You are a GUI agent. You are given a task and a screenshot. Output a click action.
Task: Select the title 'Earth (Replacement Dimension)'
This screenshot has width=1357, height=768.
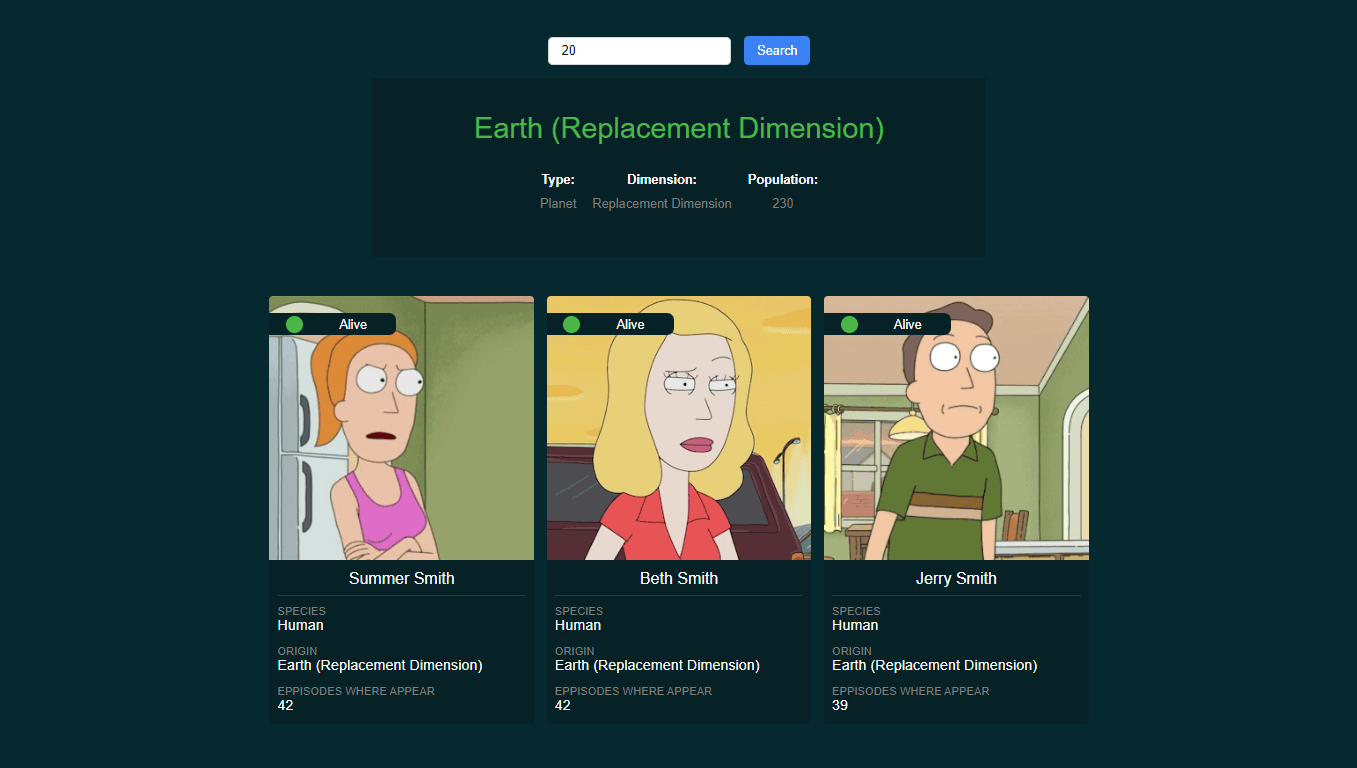678,128
